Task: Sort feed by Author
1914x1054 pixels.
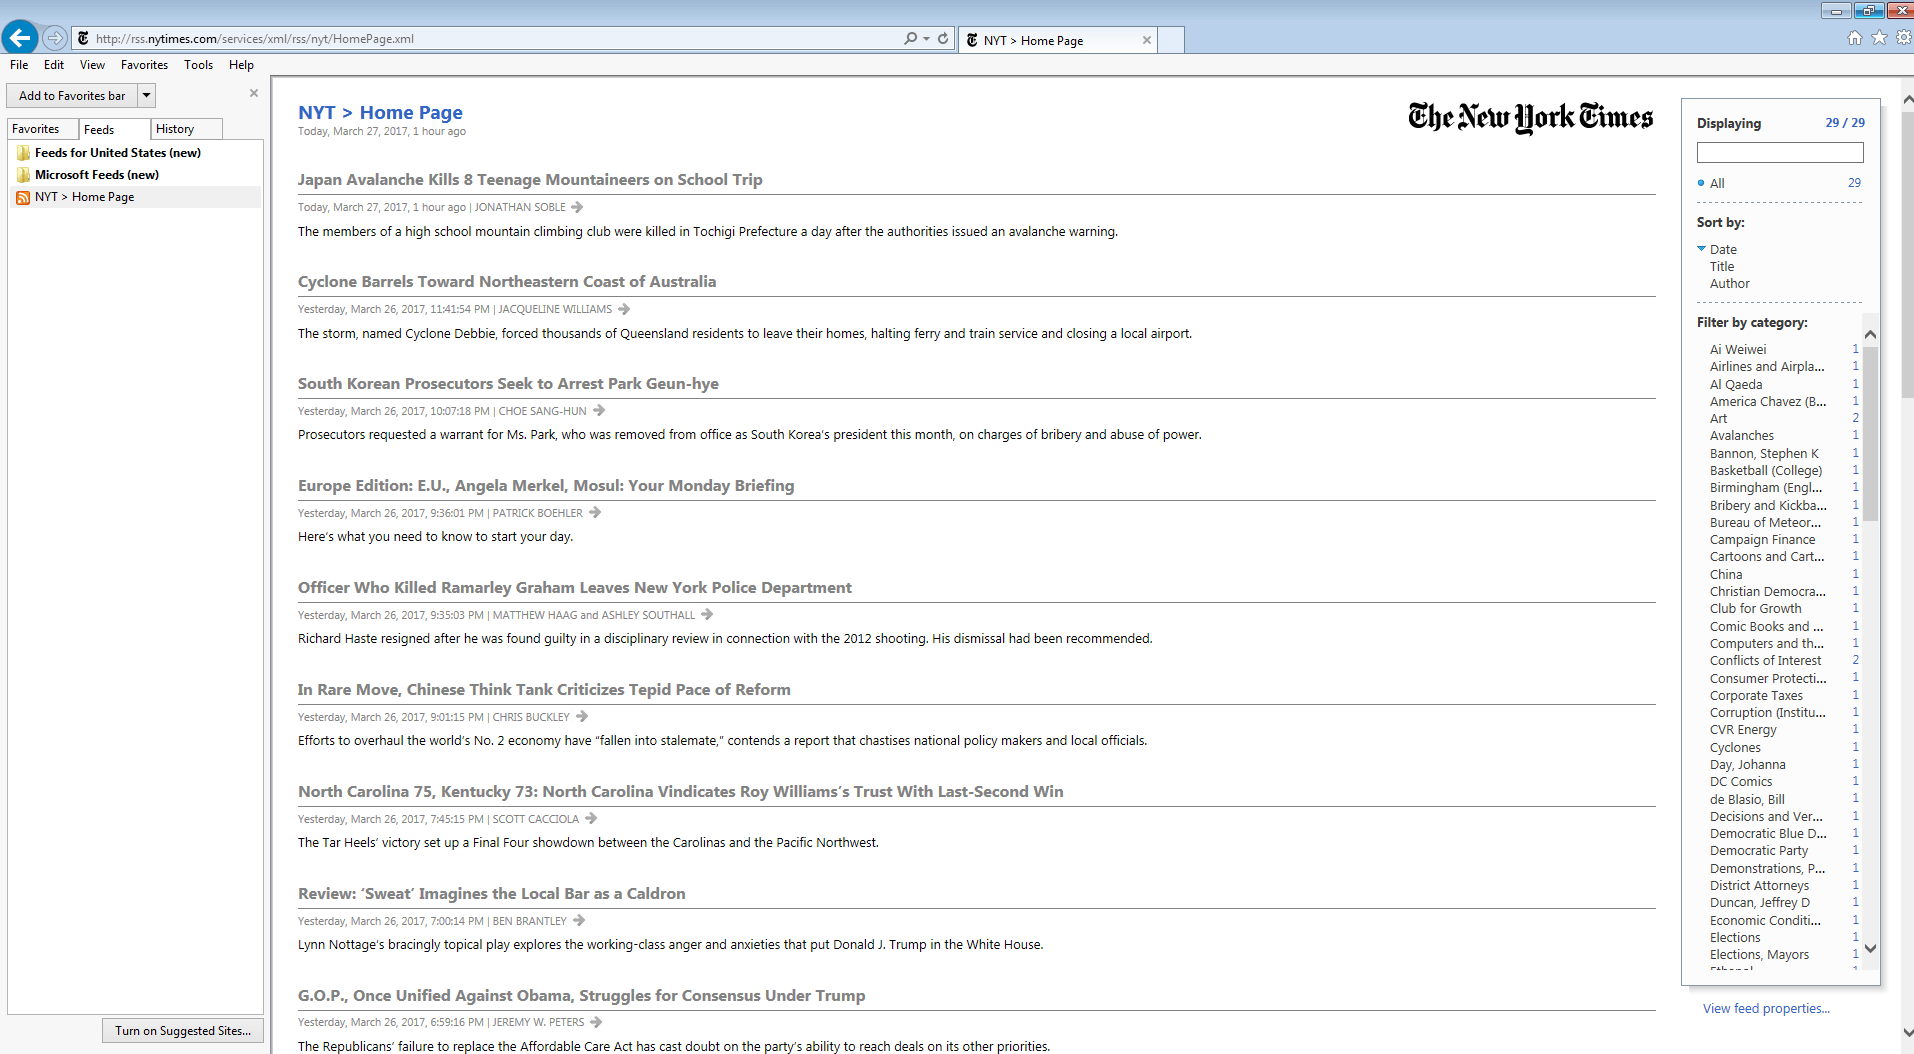Action: 1729,284
